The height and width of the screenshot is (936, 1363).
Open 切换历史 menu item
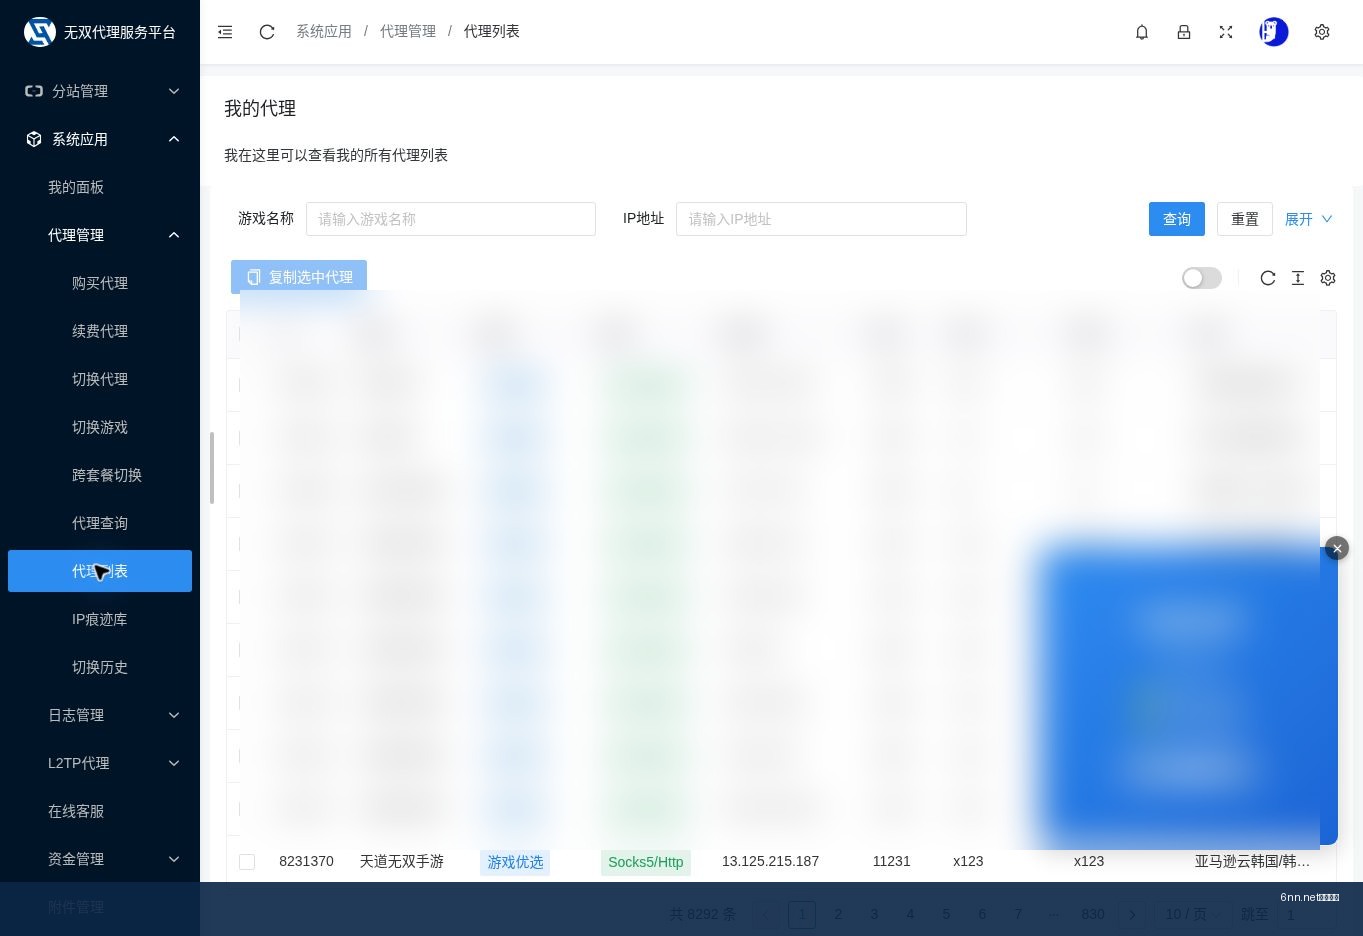pos(100,667)
